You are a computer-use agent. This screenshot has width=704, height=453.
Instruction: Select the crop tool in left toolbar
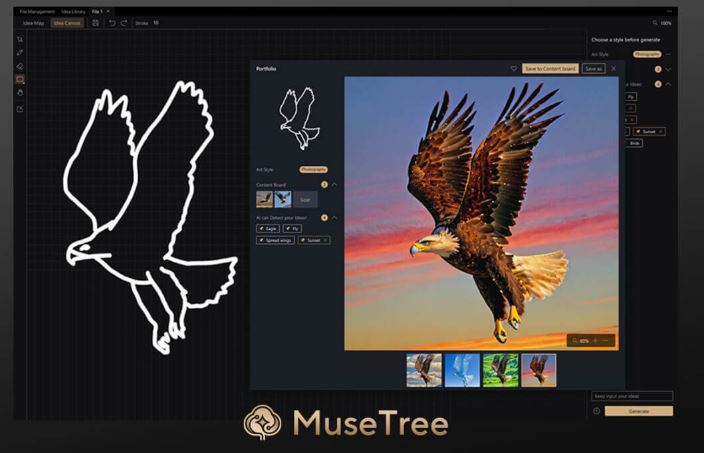[20, 40]
